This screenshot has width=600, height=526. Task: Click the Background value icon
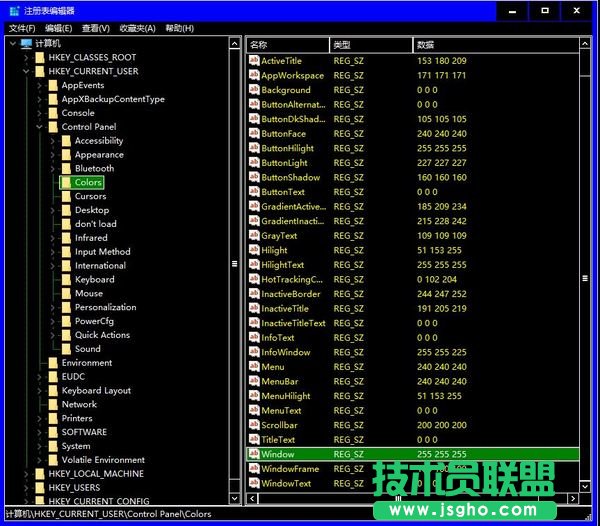click(x=254, y=90)
